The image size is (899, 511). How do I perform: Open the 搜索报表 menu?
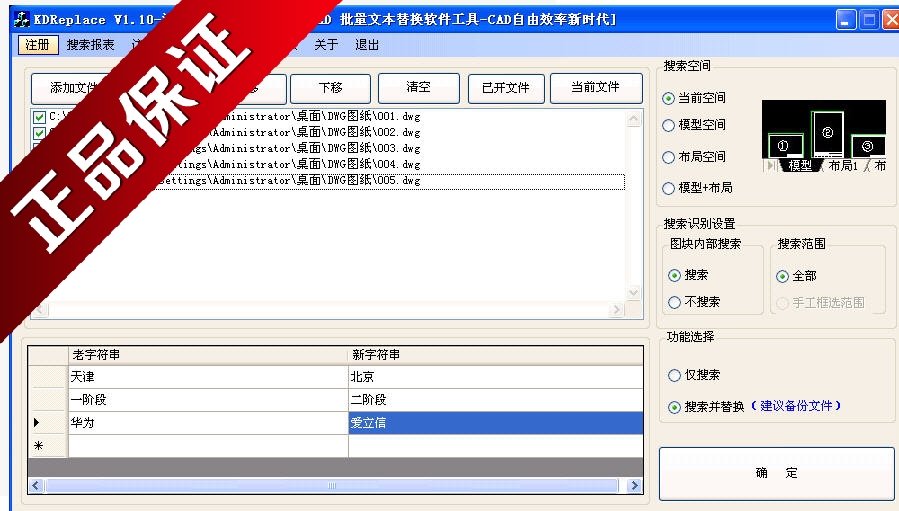click(x=90, y=45)
